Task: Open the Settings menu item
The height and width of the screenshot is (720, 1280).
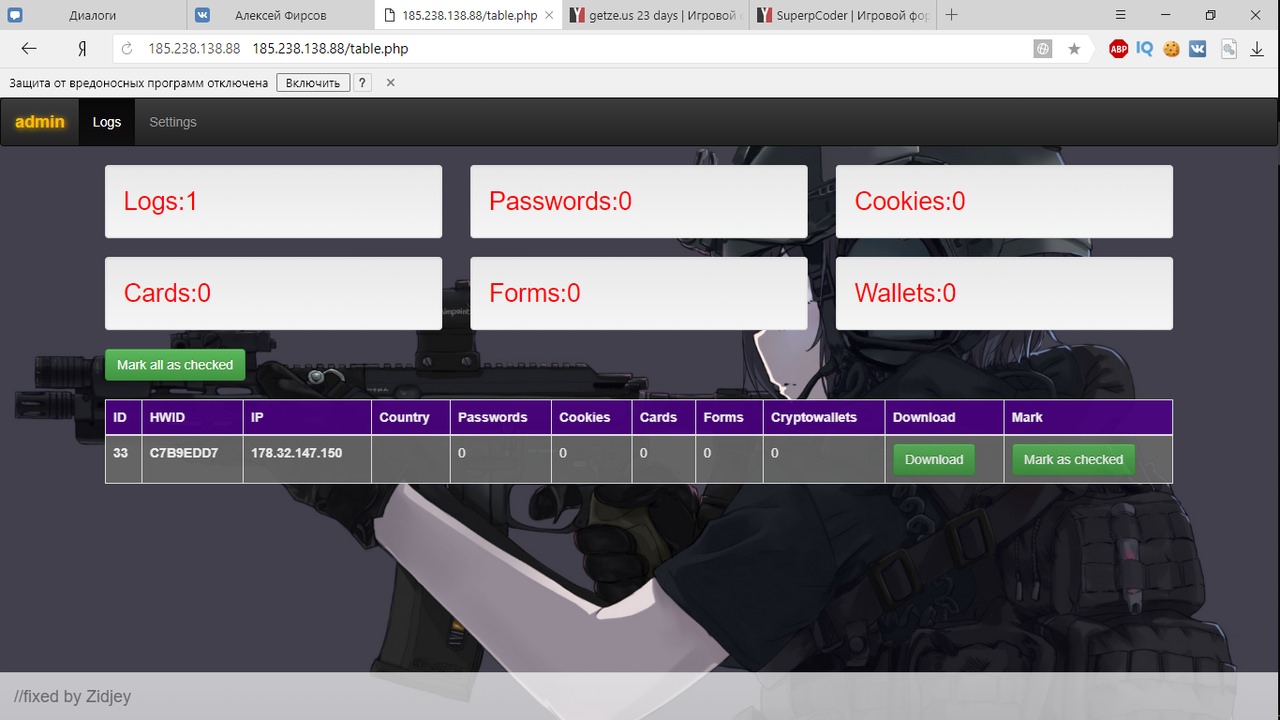Action: (173, 122)
